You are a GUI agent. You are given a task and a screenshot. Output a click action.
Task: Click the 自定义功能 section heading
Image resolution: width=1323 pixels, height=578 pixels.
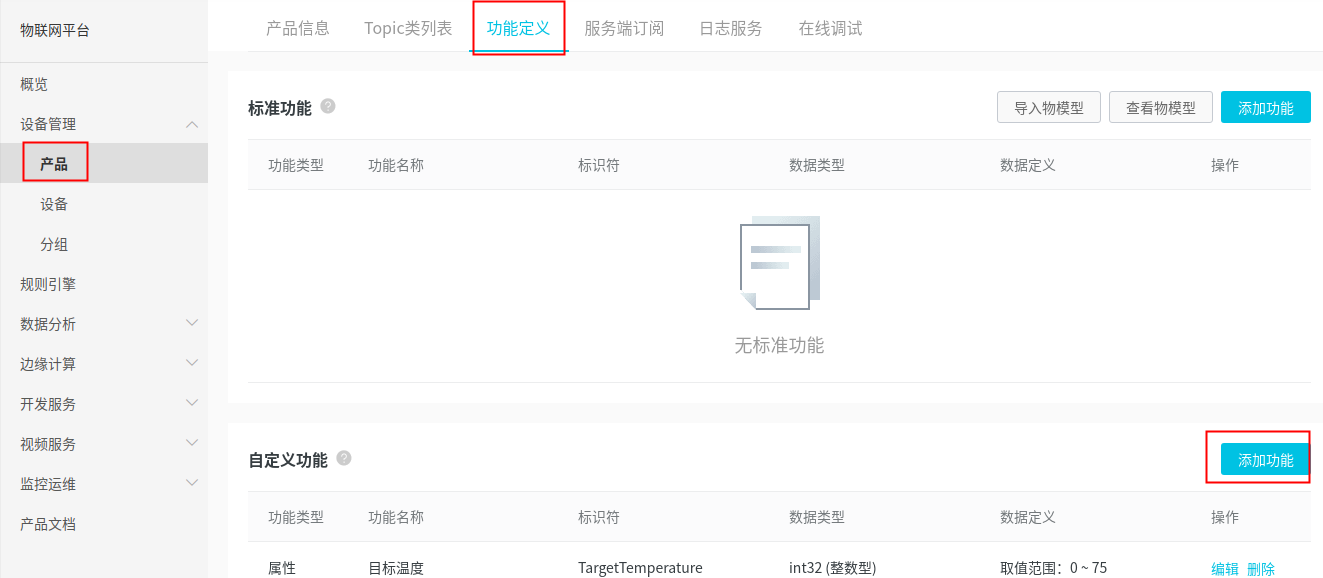pos(287,460)
